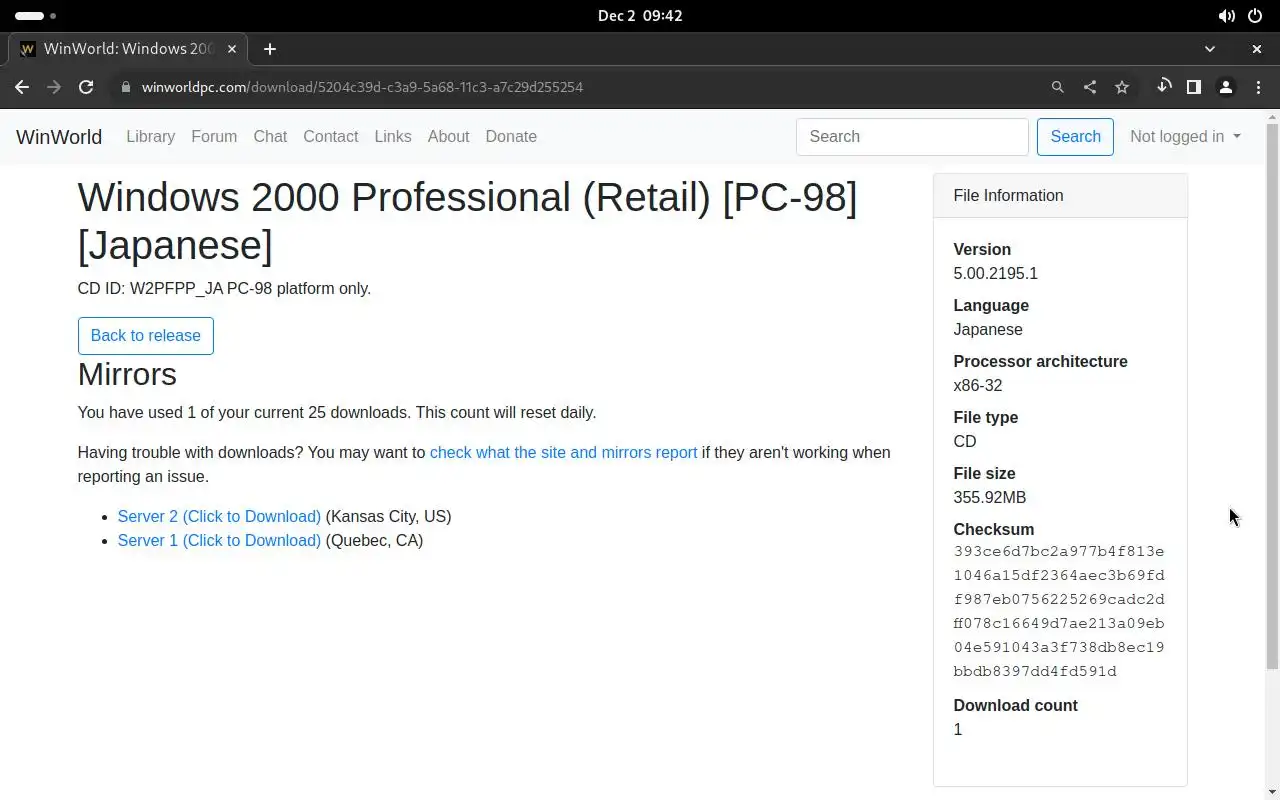Open the tab search chevron
The height and width of the screenshot is (800, 1280).
[1210, 49]
